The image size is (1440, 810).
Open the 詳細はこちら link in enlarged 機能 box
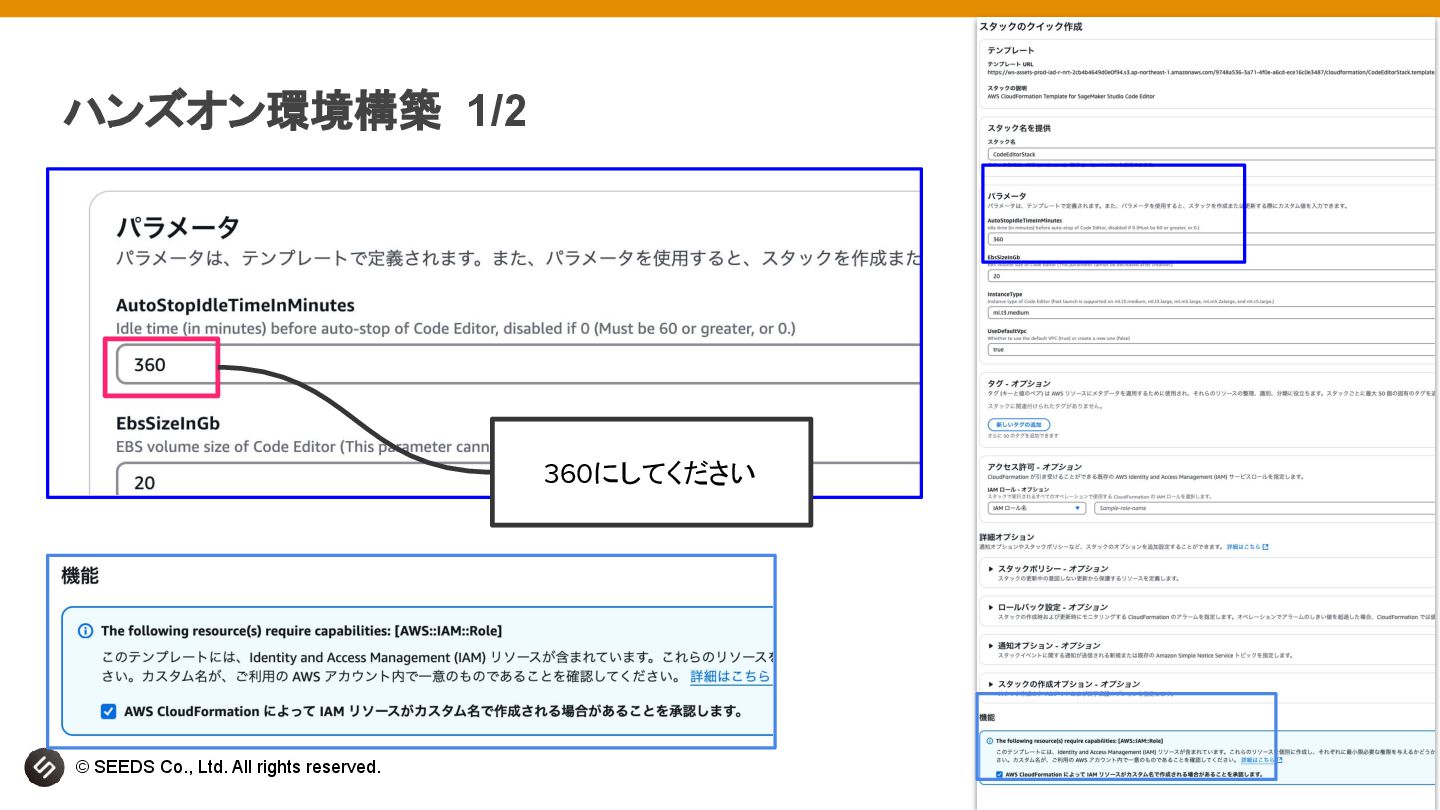[730, 677]
